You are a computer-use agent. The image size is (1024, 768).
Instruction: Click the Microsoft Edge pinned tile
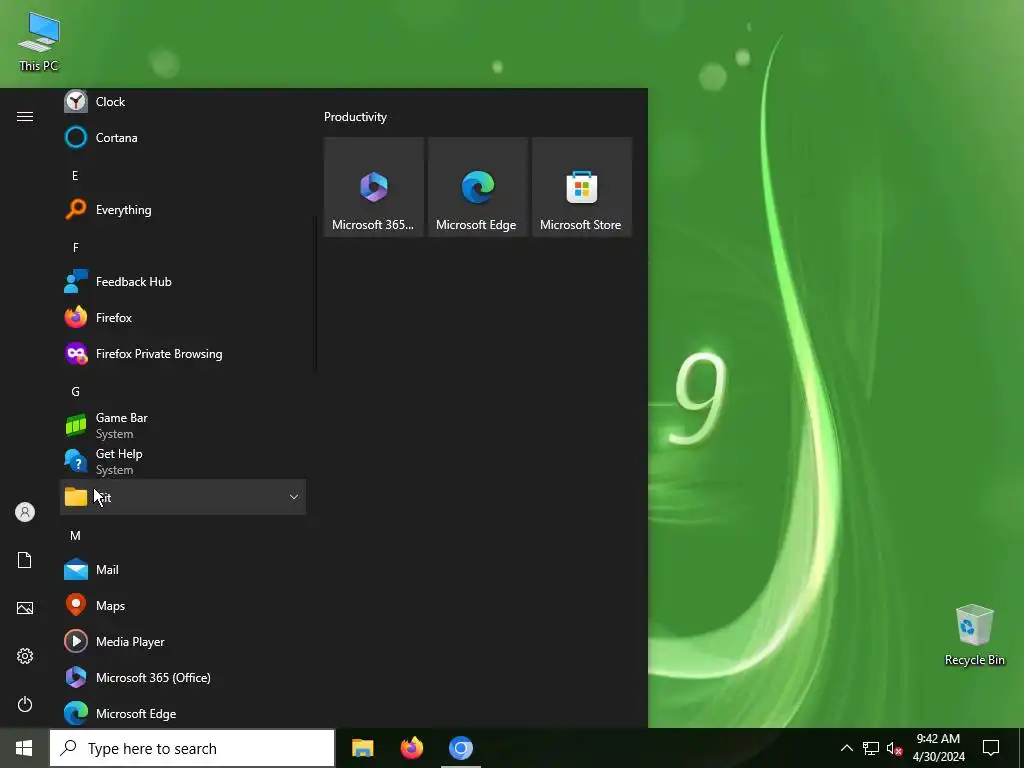click(x=477, y=187)
